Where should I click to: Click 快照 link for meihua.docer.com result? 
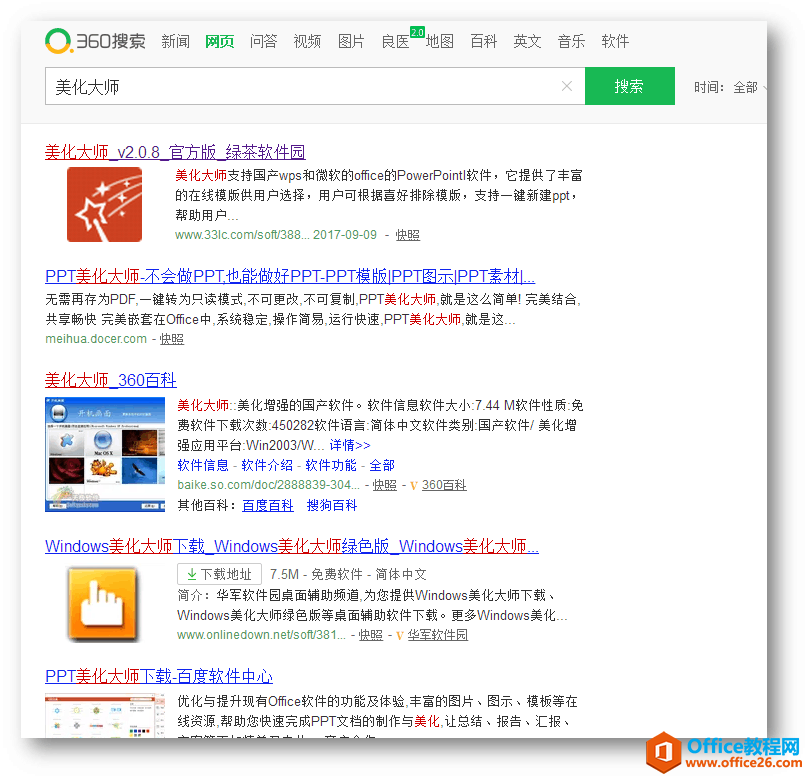click(x=170, y=339)
